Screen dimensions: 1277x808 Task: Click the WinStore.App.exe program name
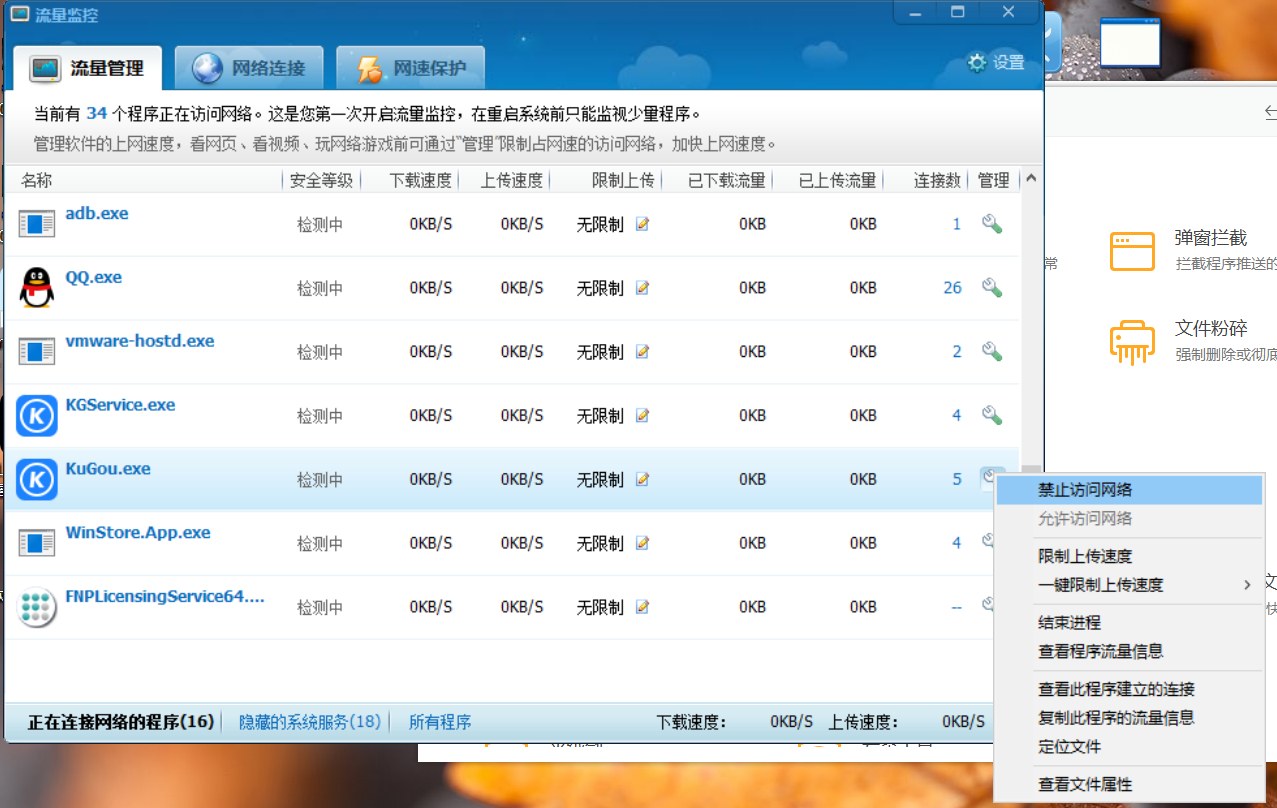[138, 533]
